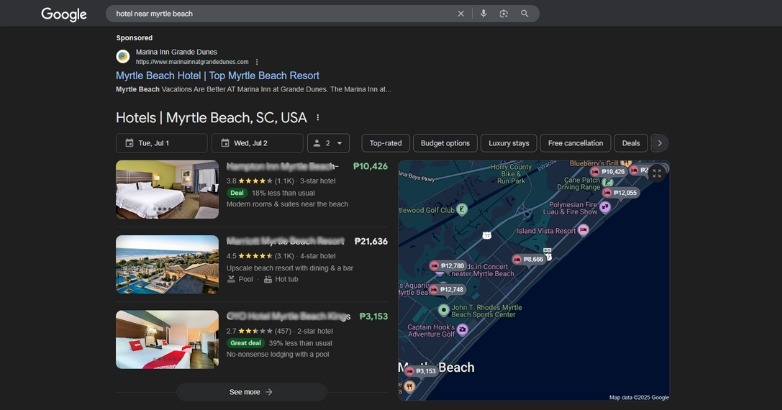782x410 pixels.
Task: Select the ₱3,153 map price pin
Action: click(421, 371)
